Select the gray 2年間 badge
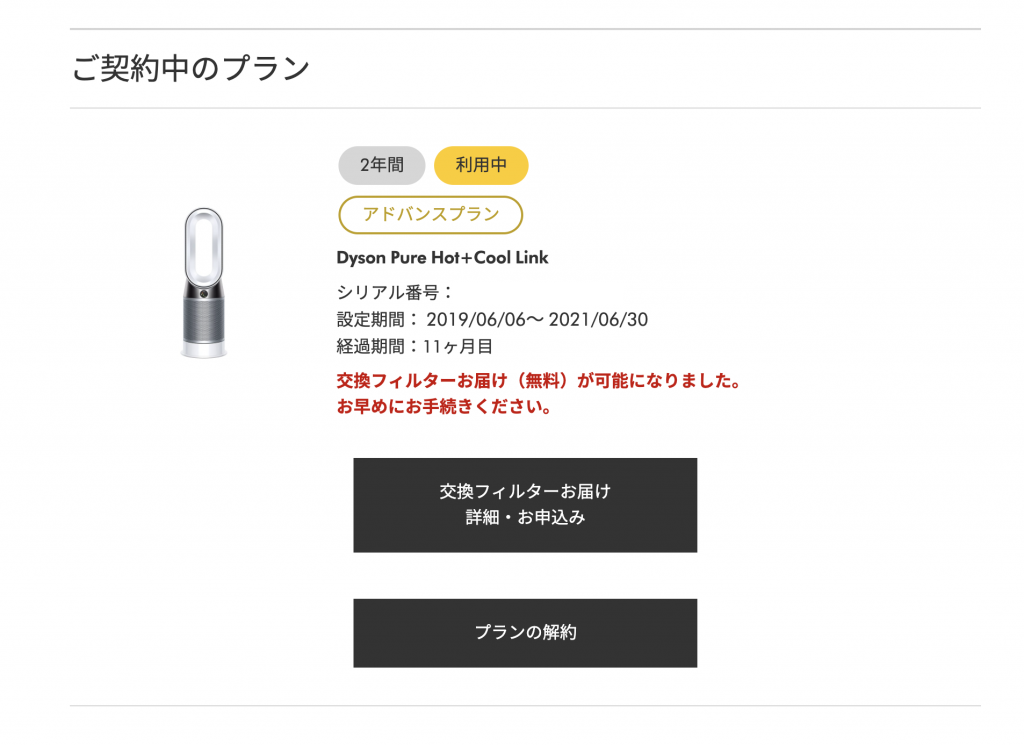The image size is (1024, 745). click(x=382, y=165)
